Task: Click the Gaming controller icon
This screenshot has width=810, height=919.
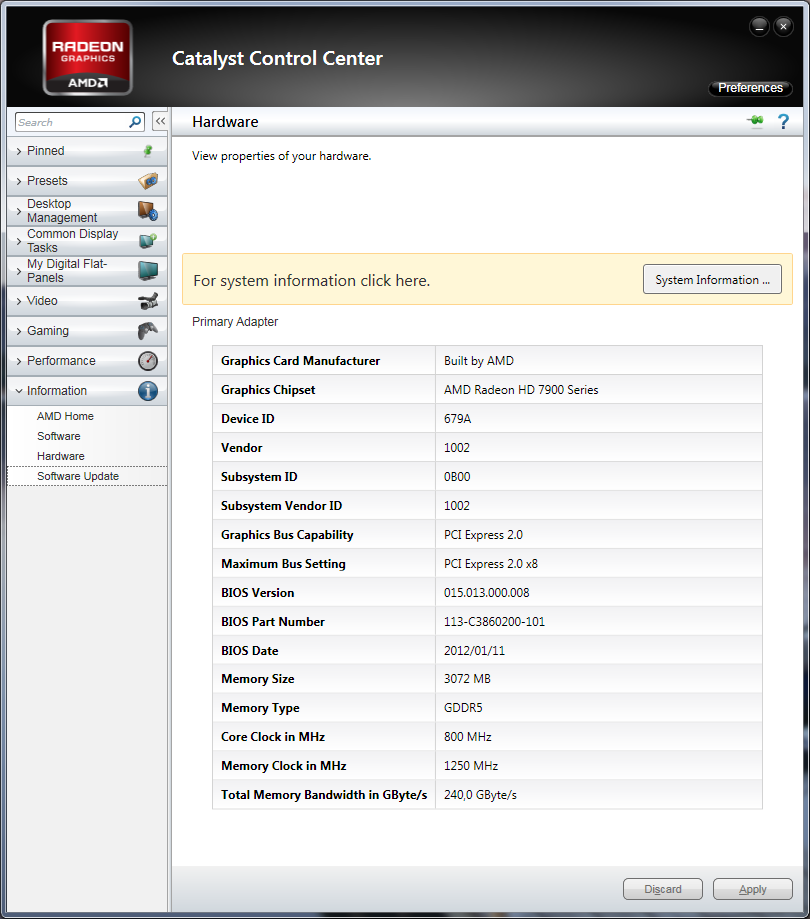Action: (148, 331)
